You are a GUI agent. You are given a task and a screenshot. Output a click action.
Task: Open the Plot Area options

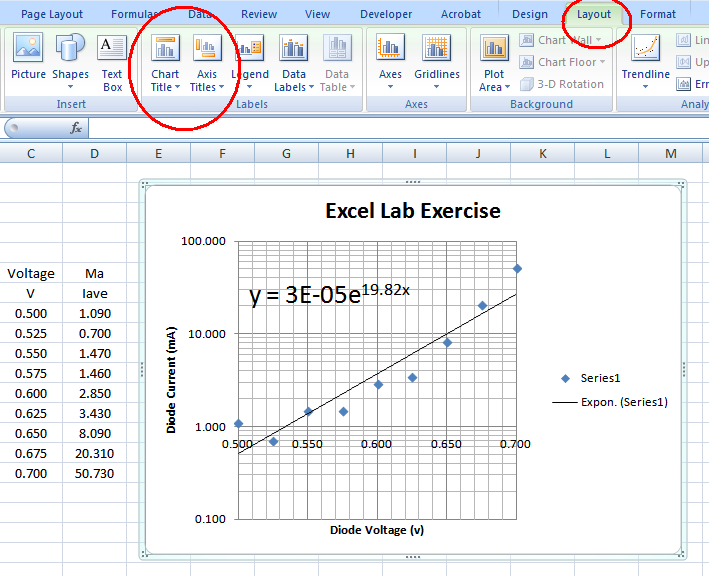point(494,62)
